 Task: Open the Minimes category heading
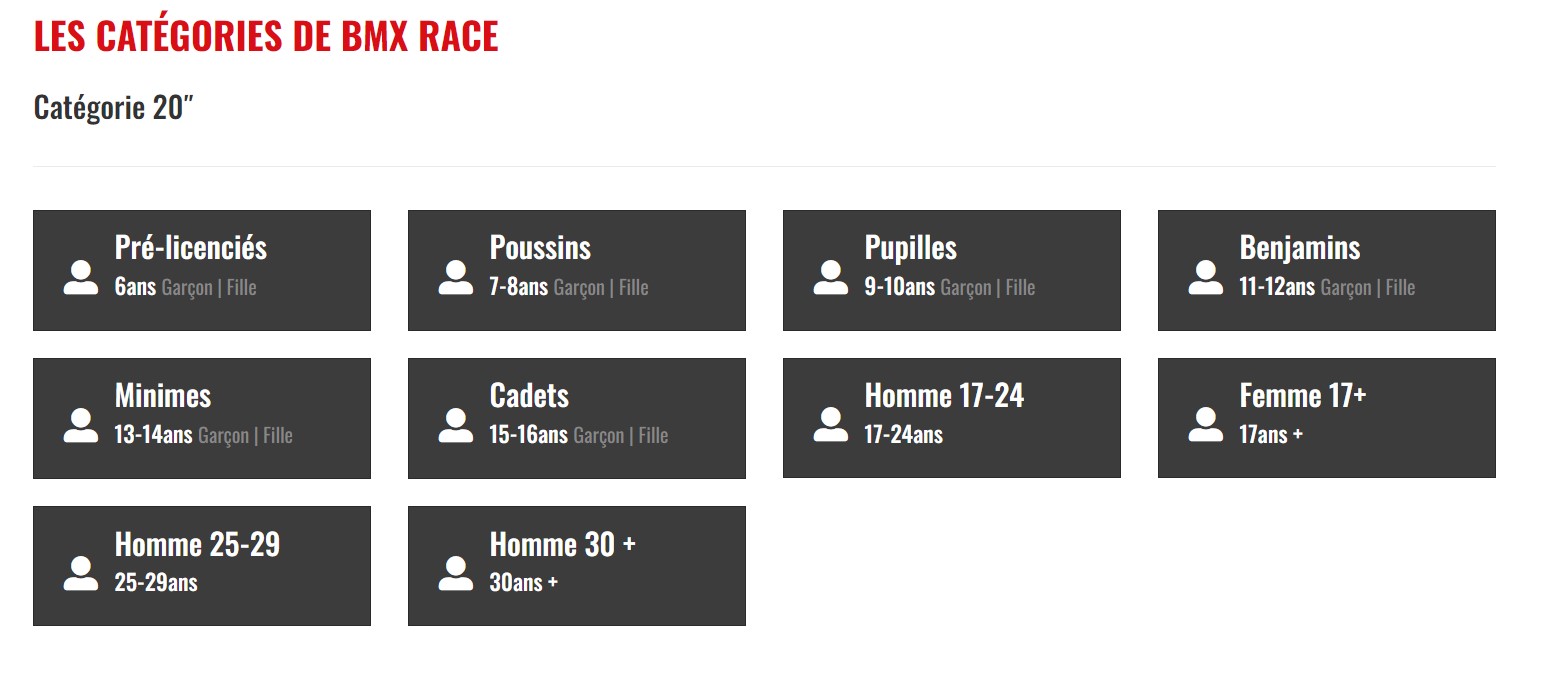[163, 396]
